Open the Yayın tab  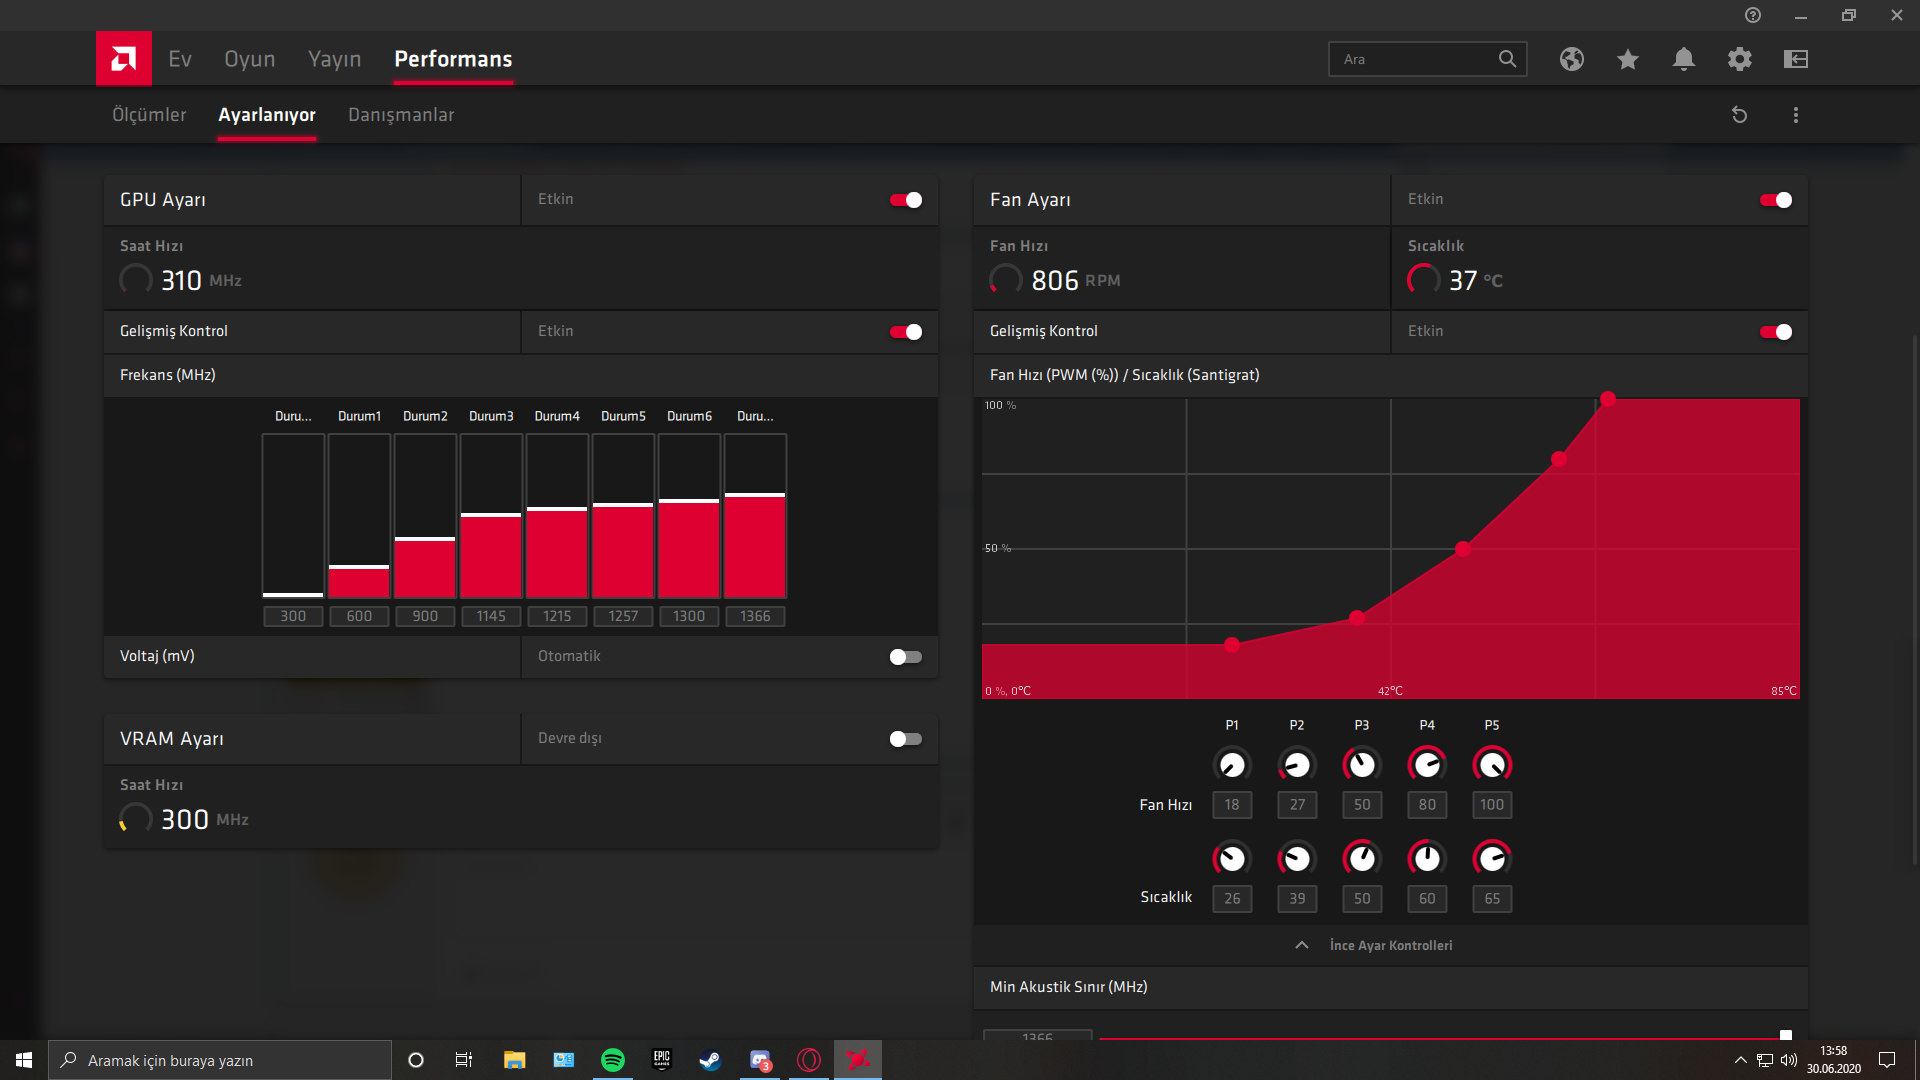pos(335,59)
